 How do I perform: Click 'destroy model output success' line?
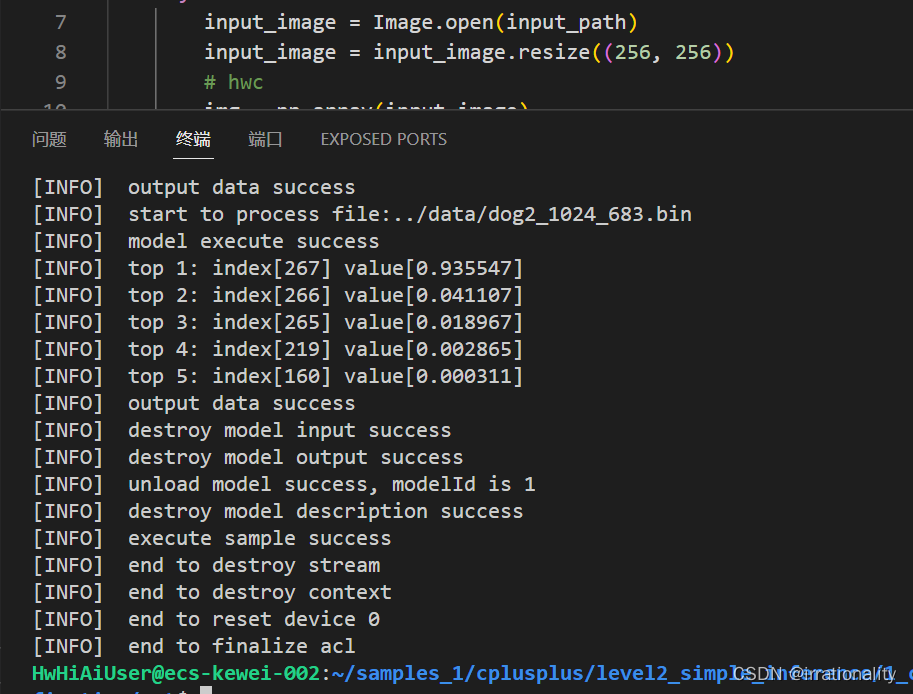point(248,457)
